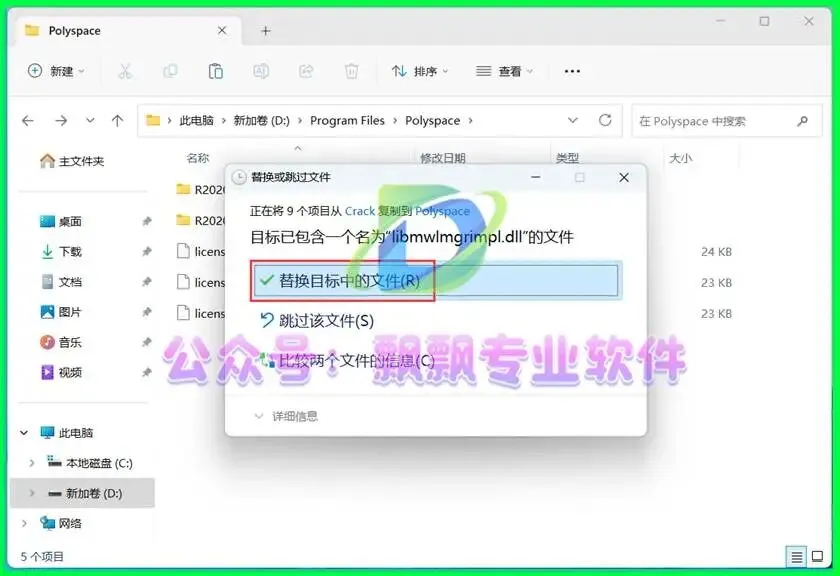The image size is (840, 576).
Task: Maximize the Polyspace Explorer window
Action: click(764, 21)
